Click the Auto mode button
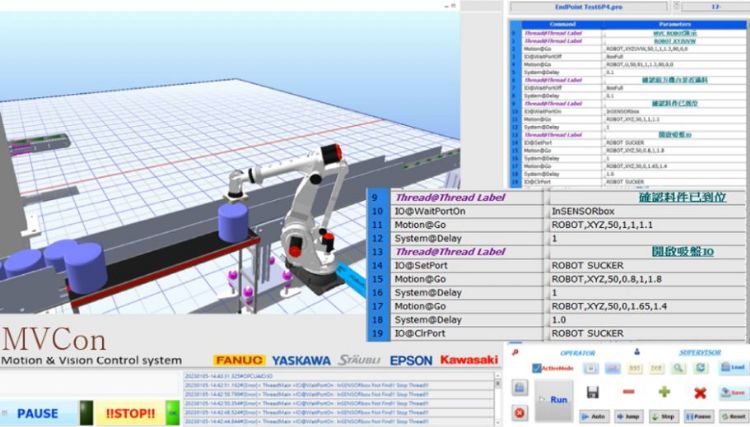The height and width of the screenshot is (427, 750). coord(591,415)
